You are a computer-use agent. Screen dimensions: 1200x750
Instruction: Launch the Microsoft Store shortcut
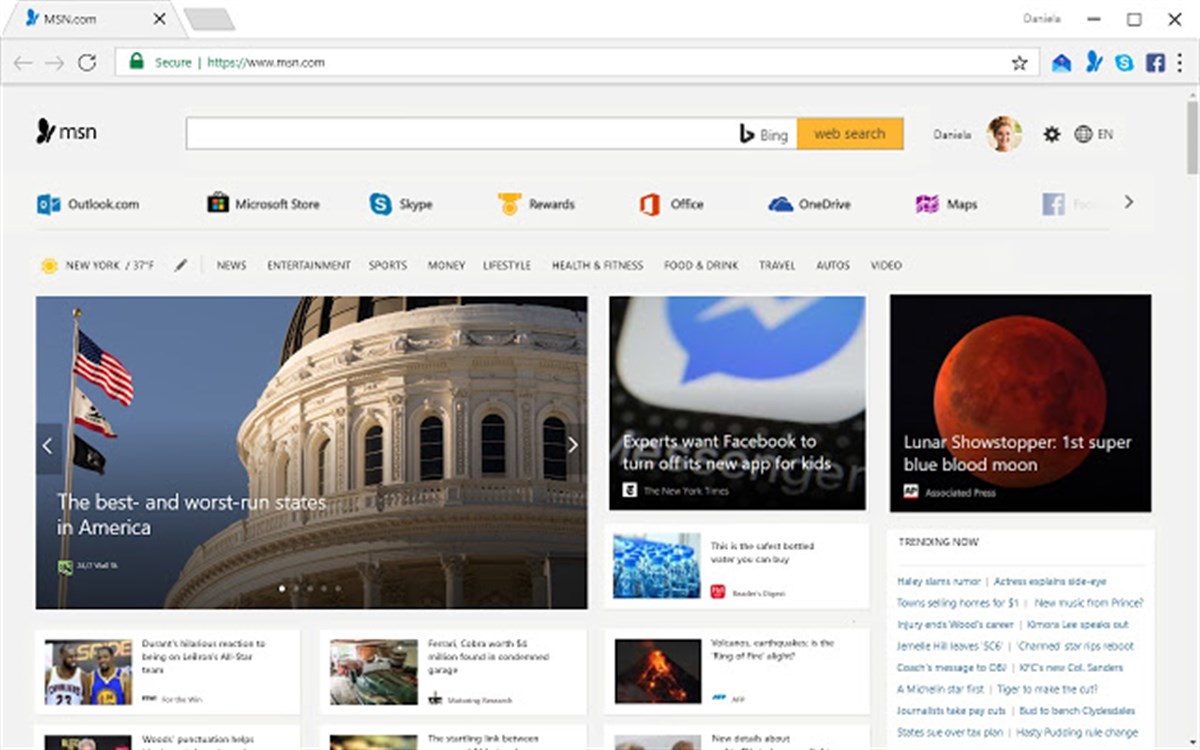(x=264, y=204)
